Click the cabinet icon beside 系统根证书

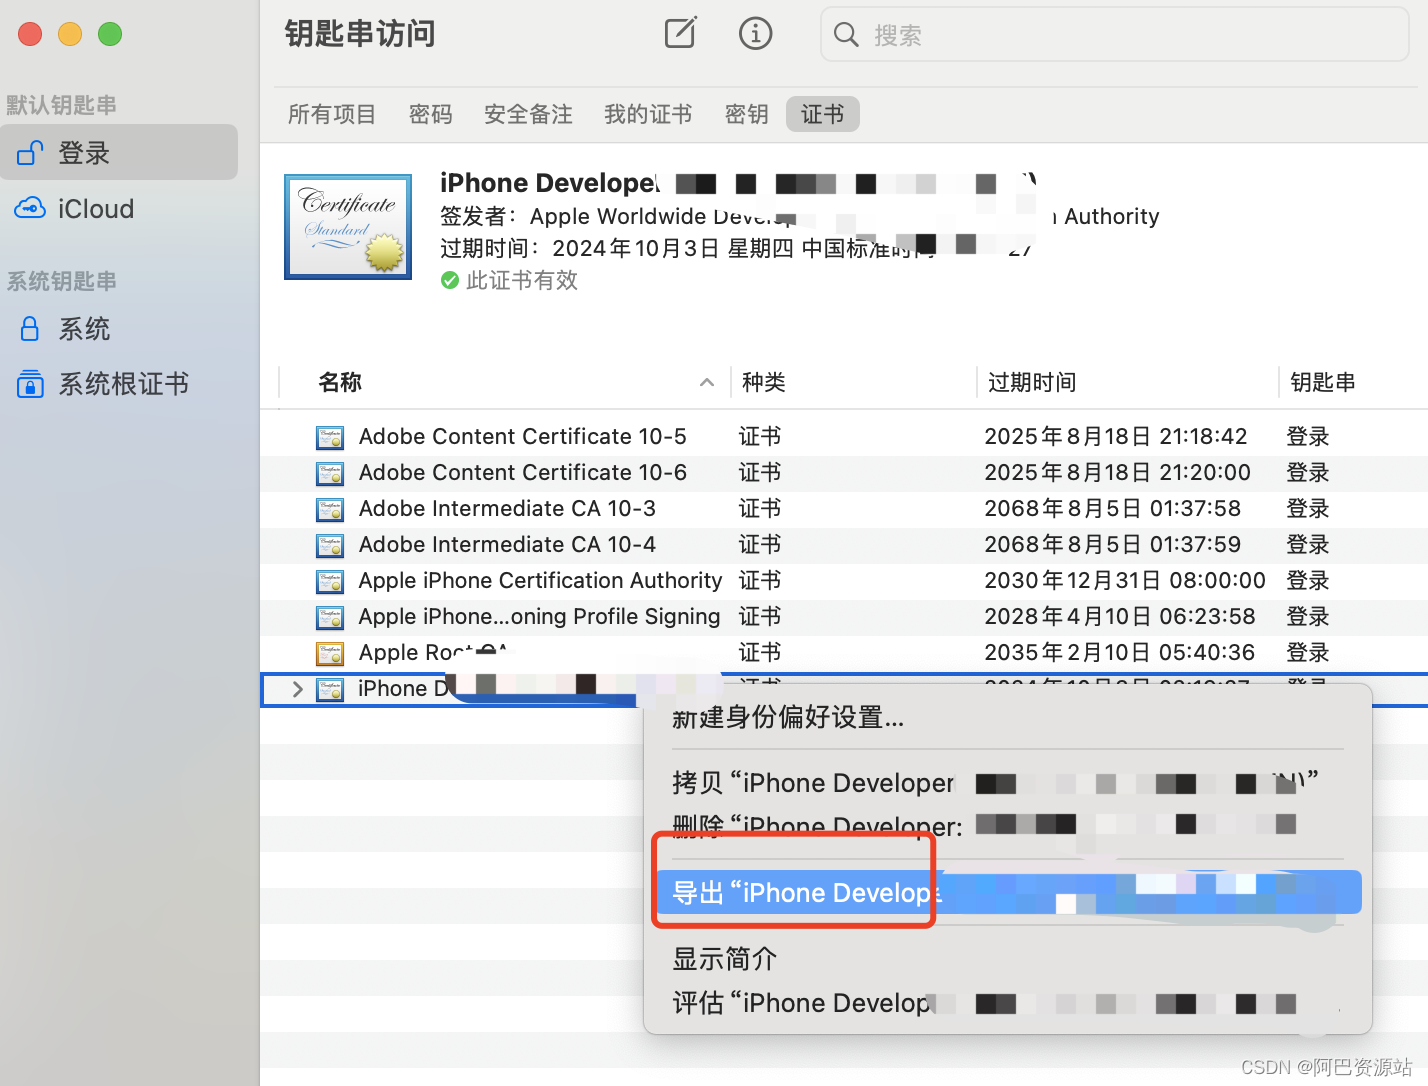tap(30, 384)
